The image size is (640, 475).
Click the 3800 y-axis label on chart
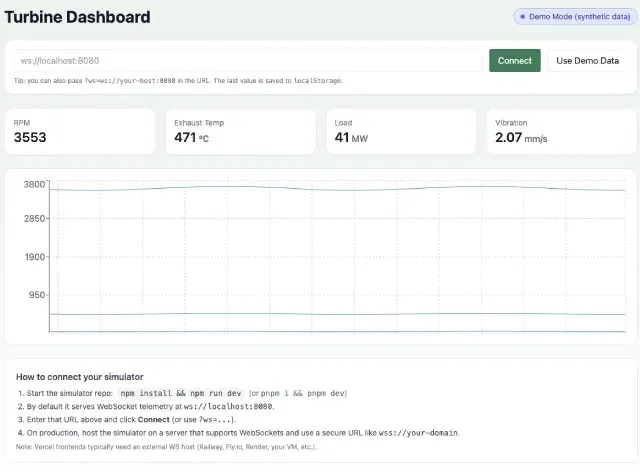tap(35, 184)
